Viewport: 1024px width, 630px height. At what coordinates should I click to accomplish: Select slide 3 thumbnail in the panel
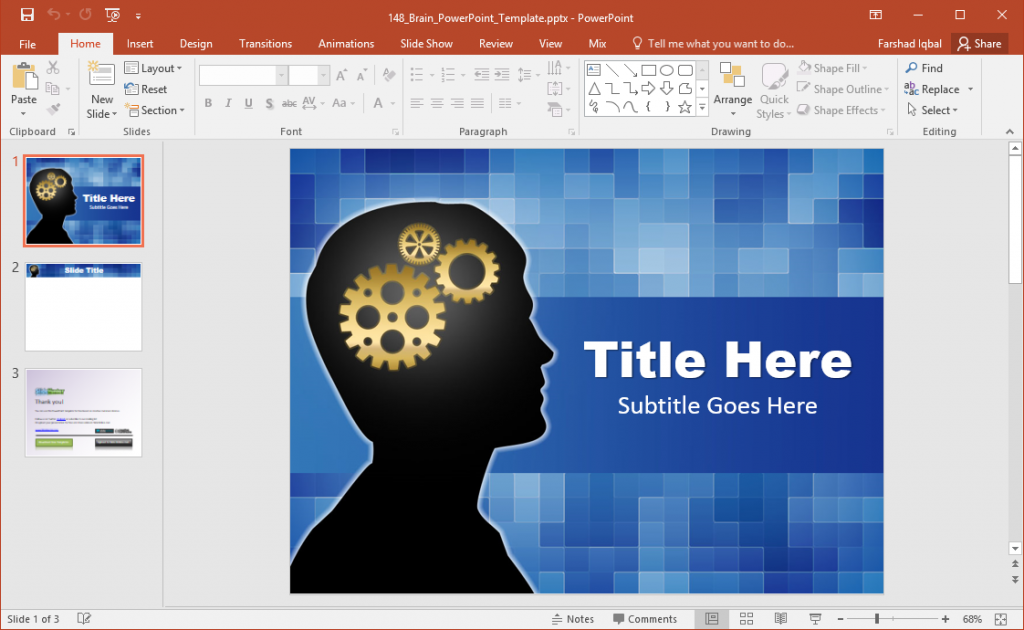(x=83, y=412)
